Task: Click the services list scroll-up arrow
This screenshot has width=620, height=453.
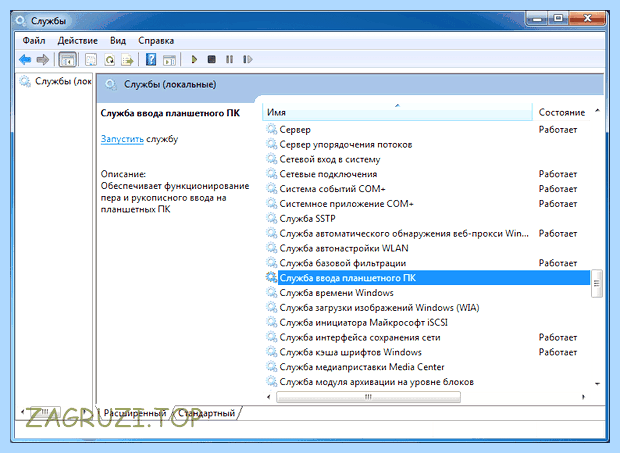Action: [597, 111]
